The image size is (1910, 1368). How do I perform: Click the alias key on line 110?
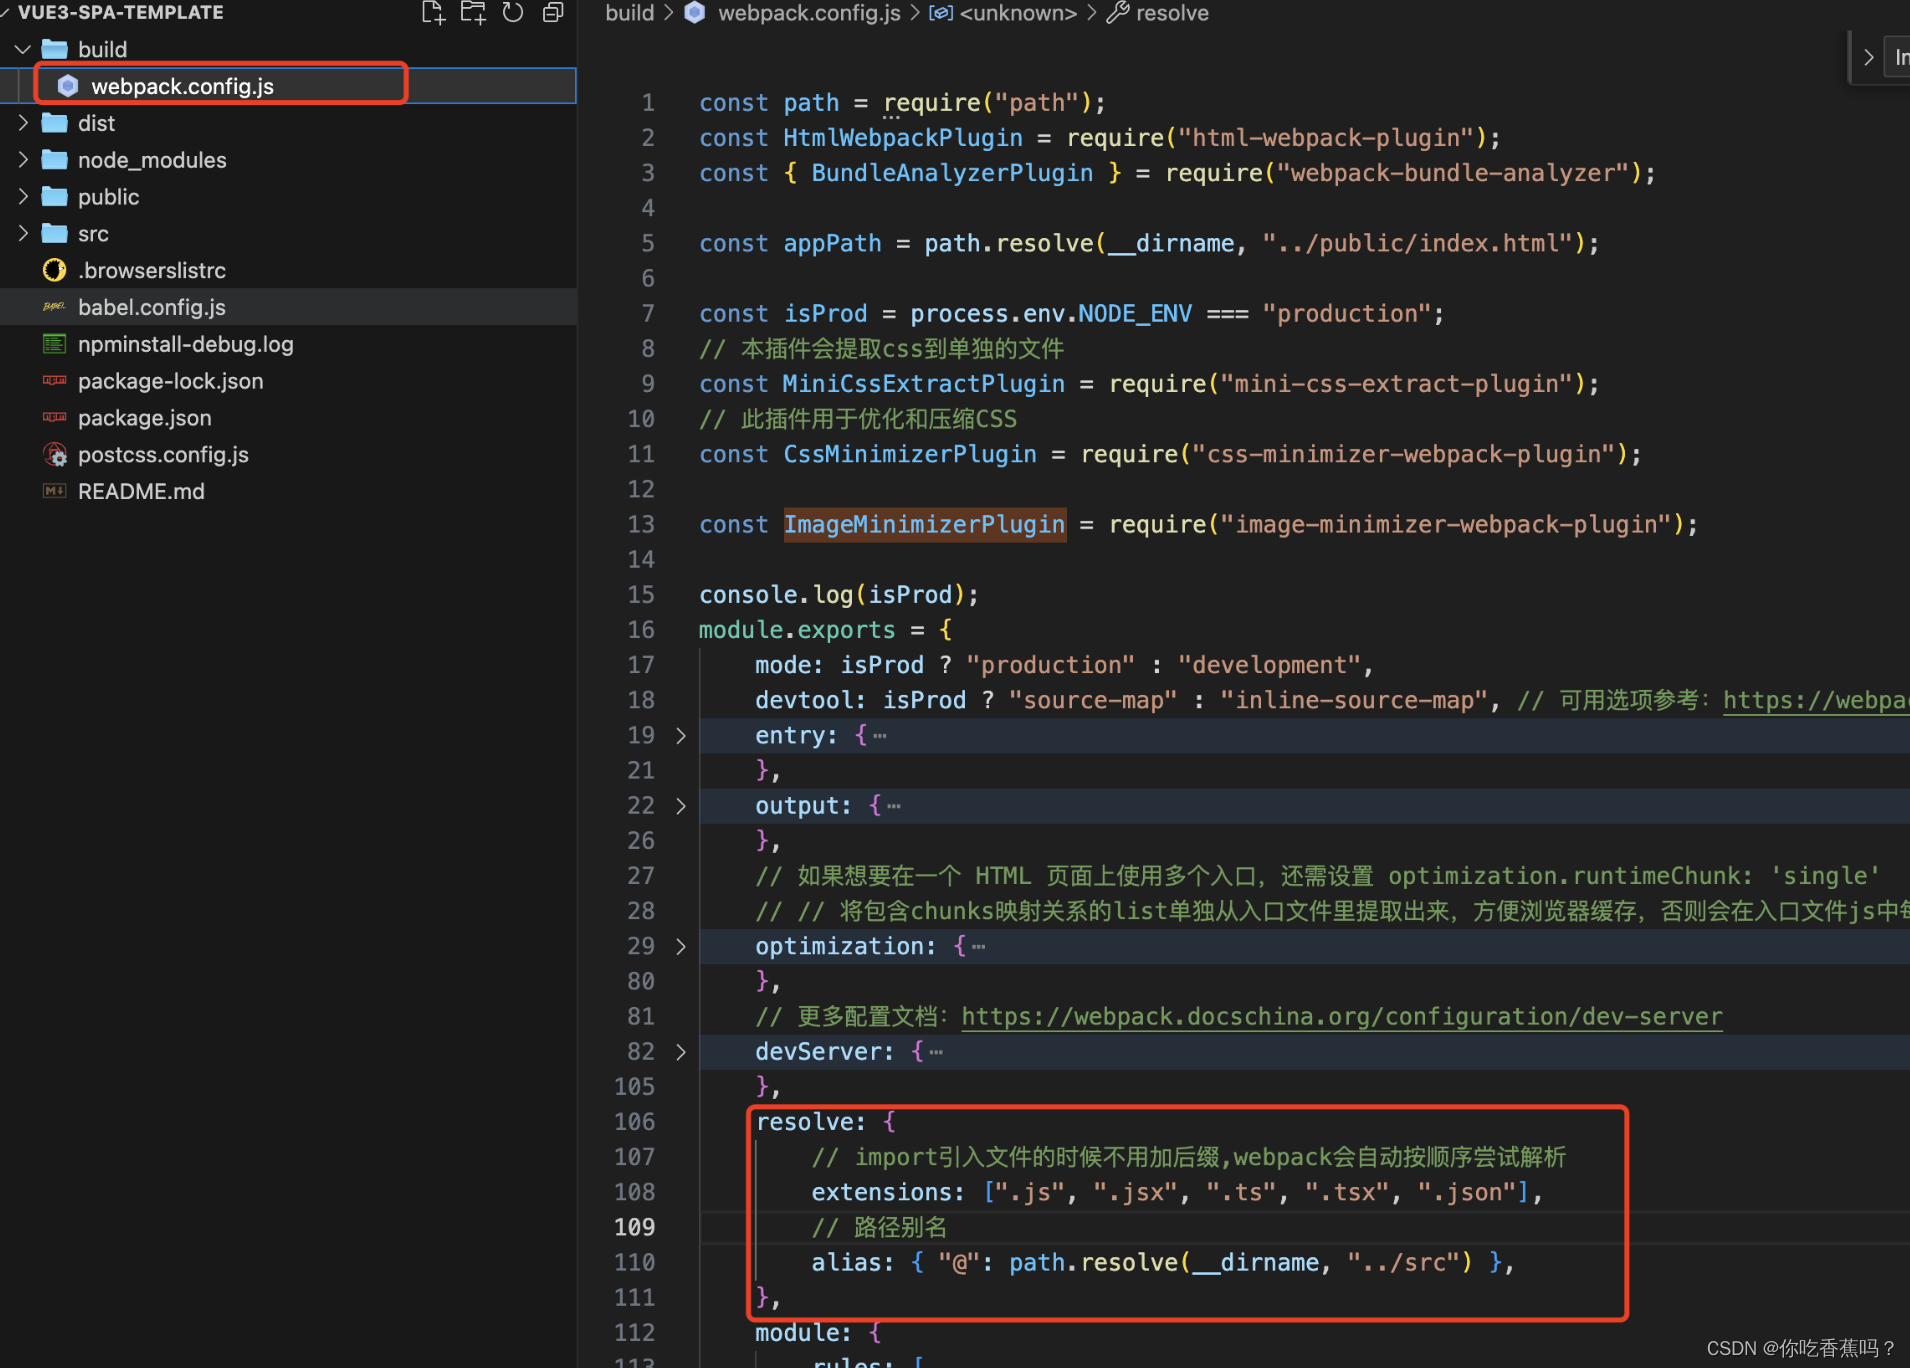pyautogui.click(x=846, y=1263)
